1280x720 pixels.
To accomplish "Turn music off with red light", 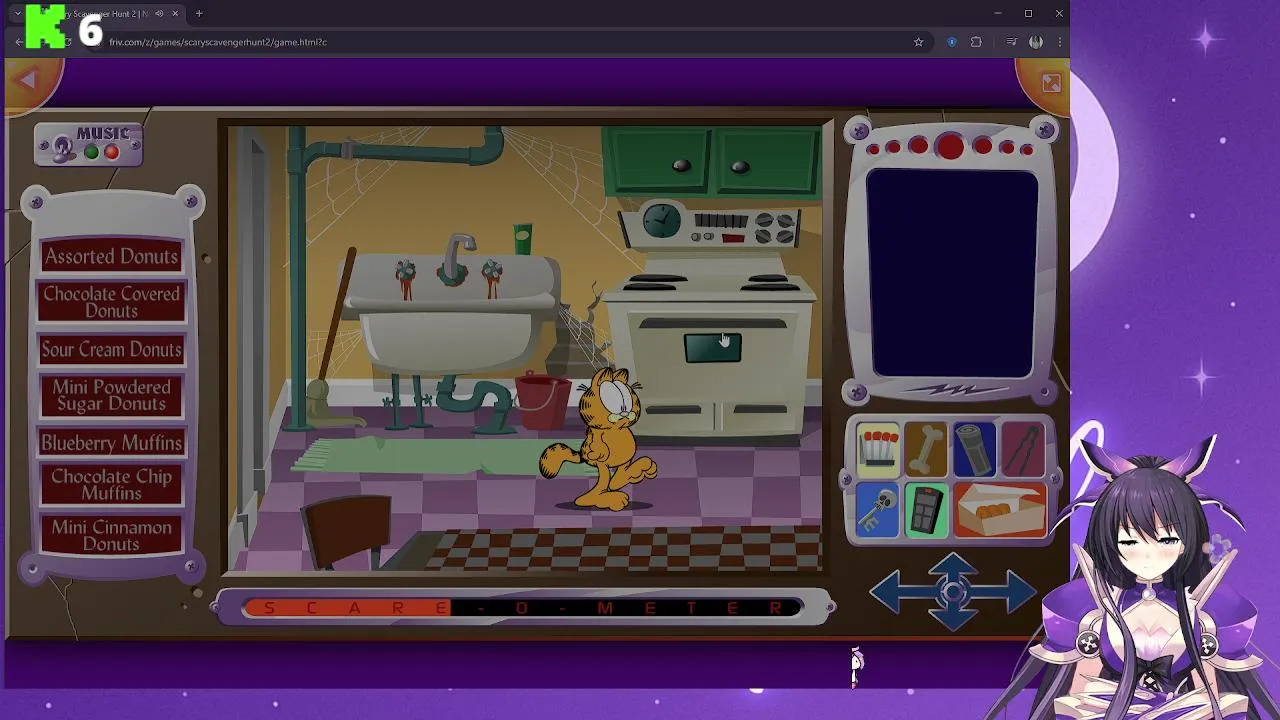I will (111, 152).
